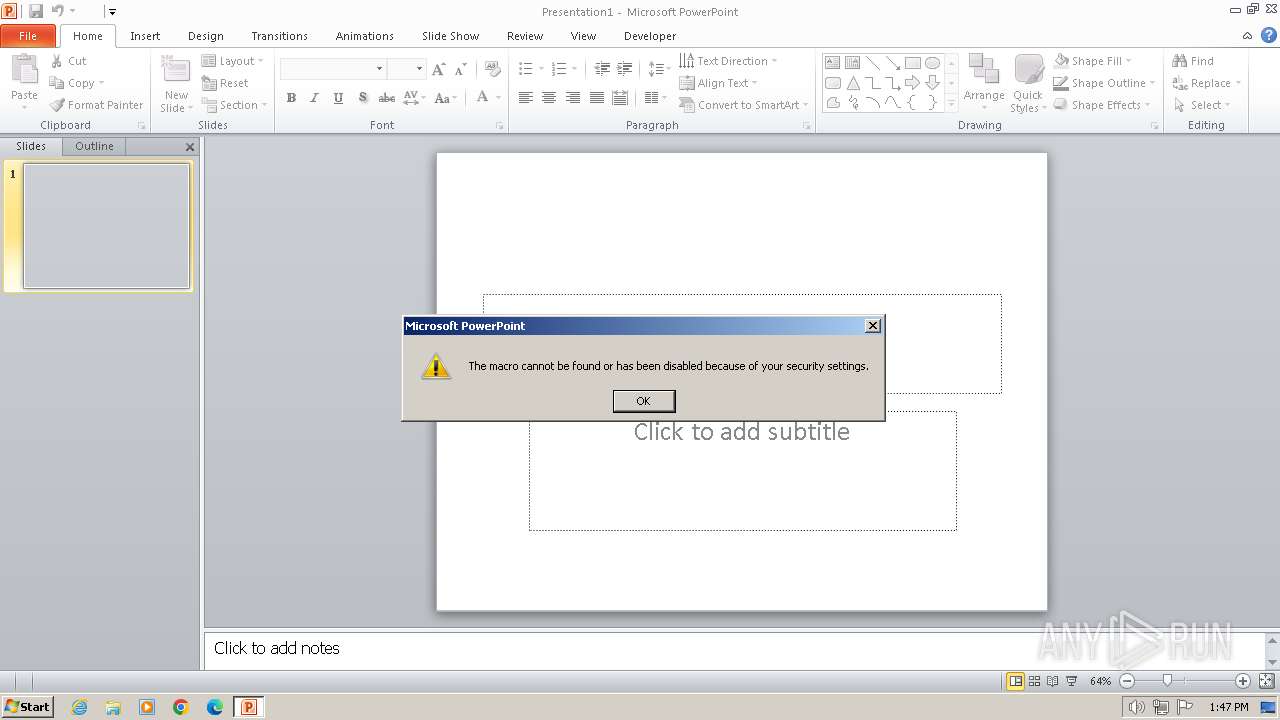Select the Rectangle shape in gallery
Viewport: 1280px width, 720px height.
912,62
